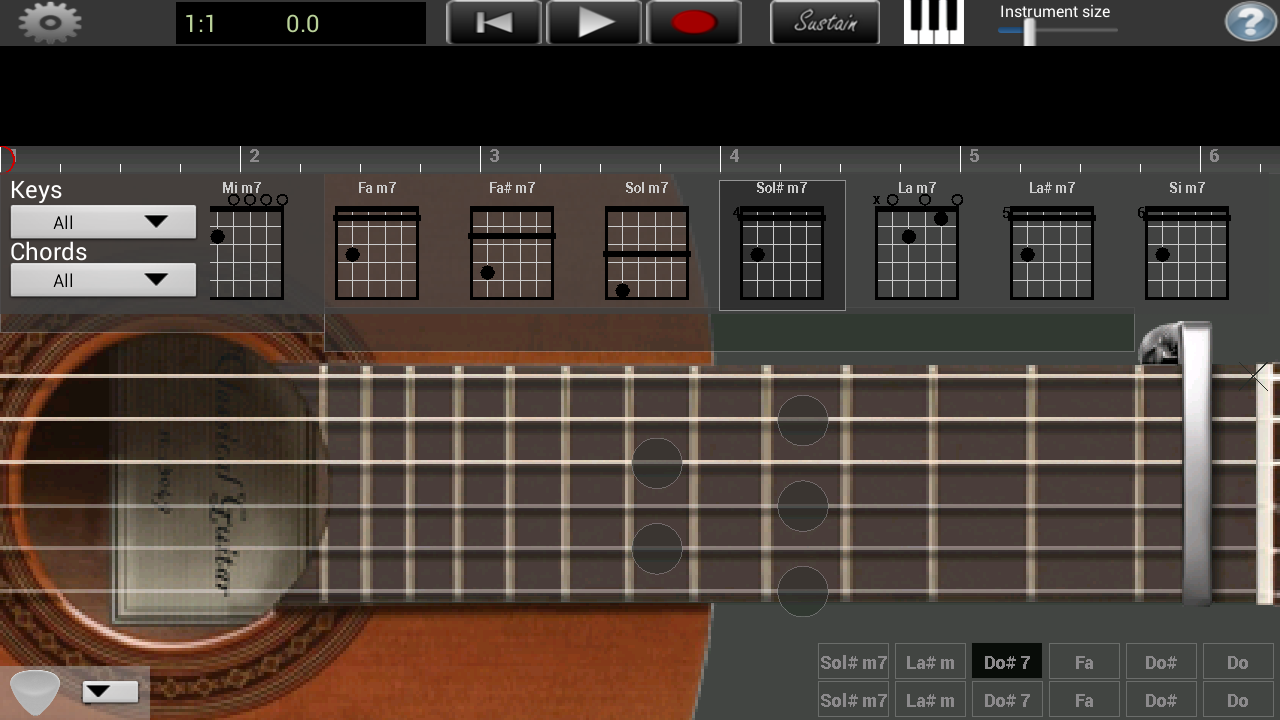Tap top-row La# m chord button
The image size is (1280, 720).
pyautogui.click(x=930, y=662)
